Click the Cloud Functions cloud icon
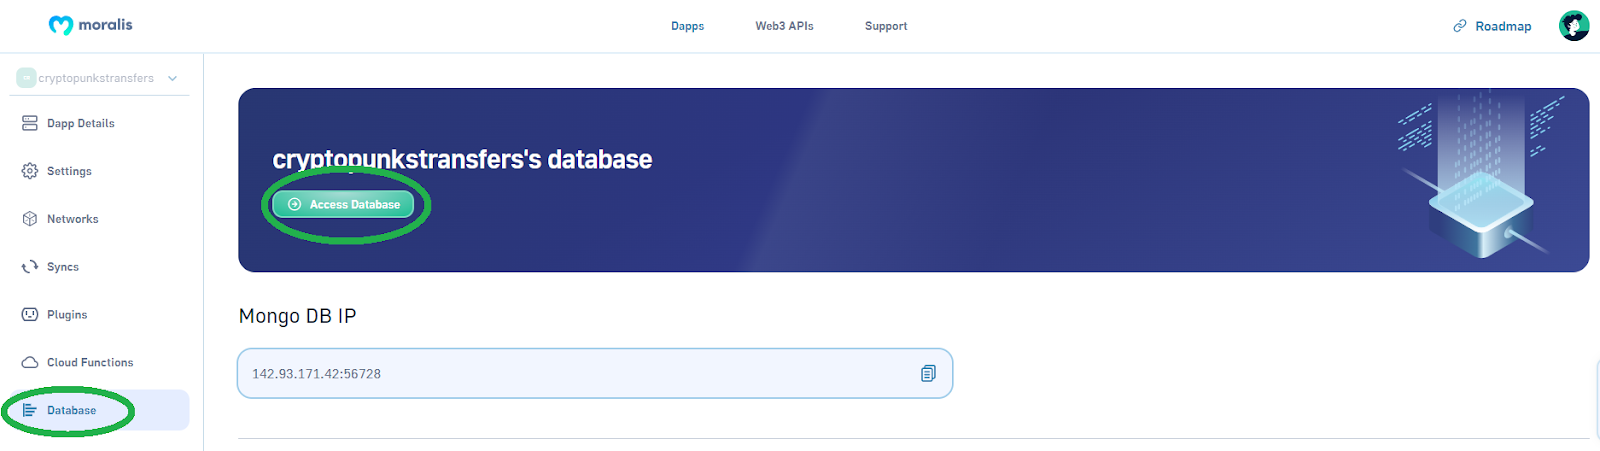The image size is (1600, 451). 30,362
